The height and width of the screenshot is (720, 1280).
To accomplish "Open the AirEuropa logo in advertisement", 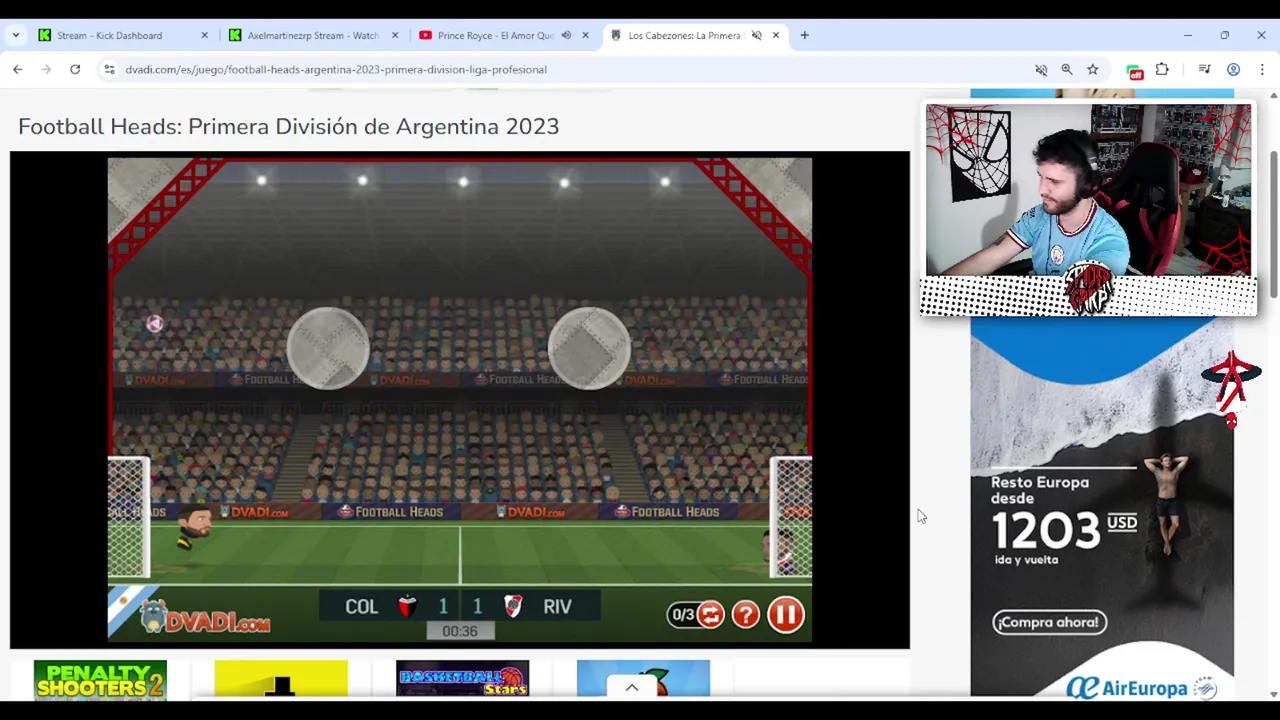I will pyautogui.click(x=1140, y=687).
